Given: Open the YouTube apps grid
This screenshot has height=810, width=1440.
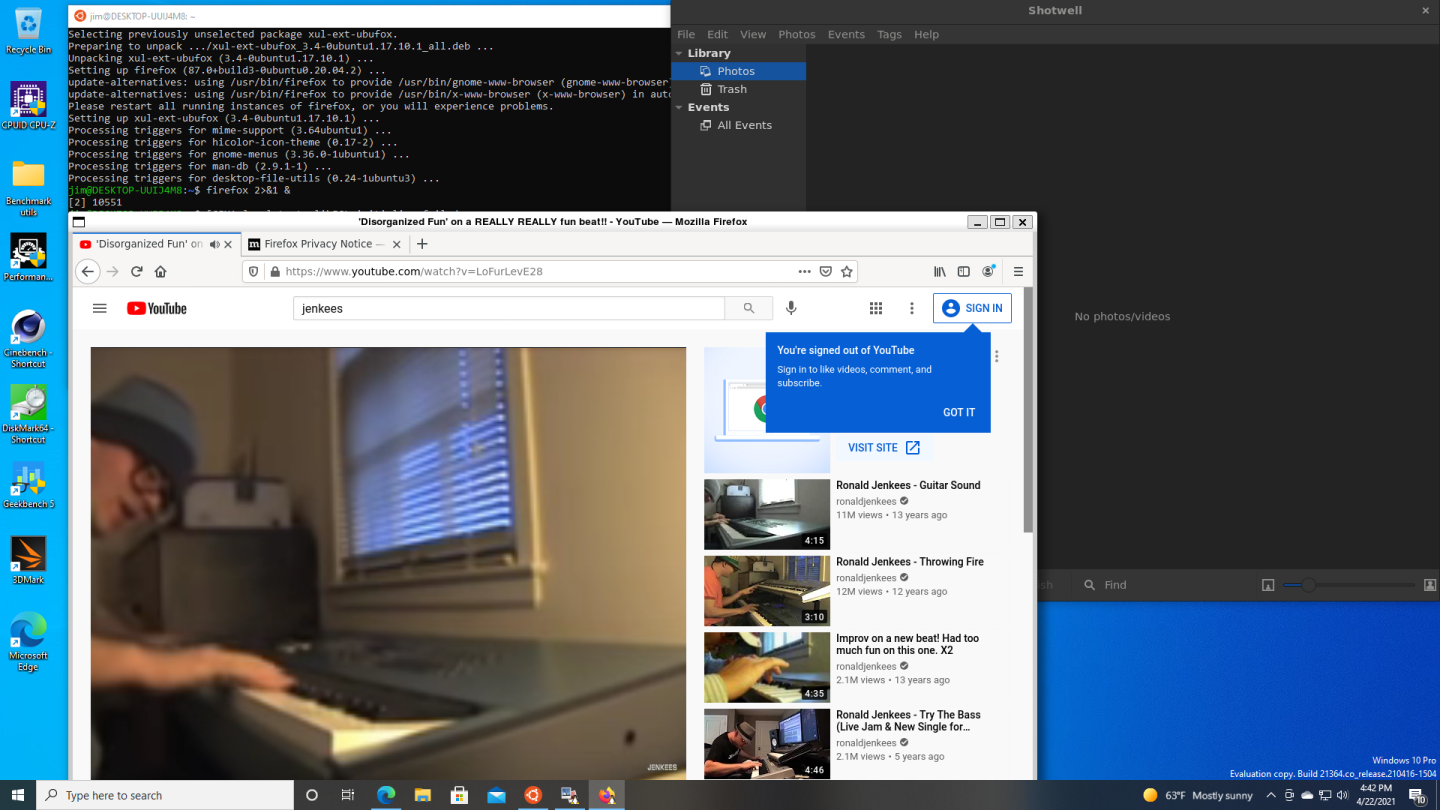Looking at the screenshot, I should point(875,308).
